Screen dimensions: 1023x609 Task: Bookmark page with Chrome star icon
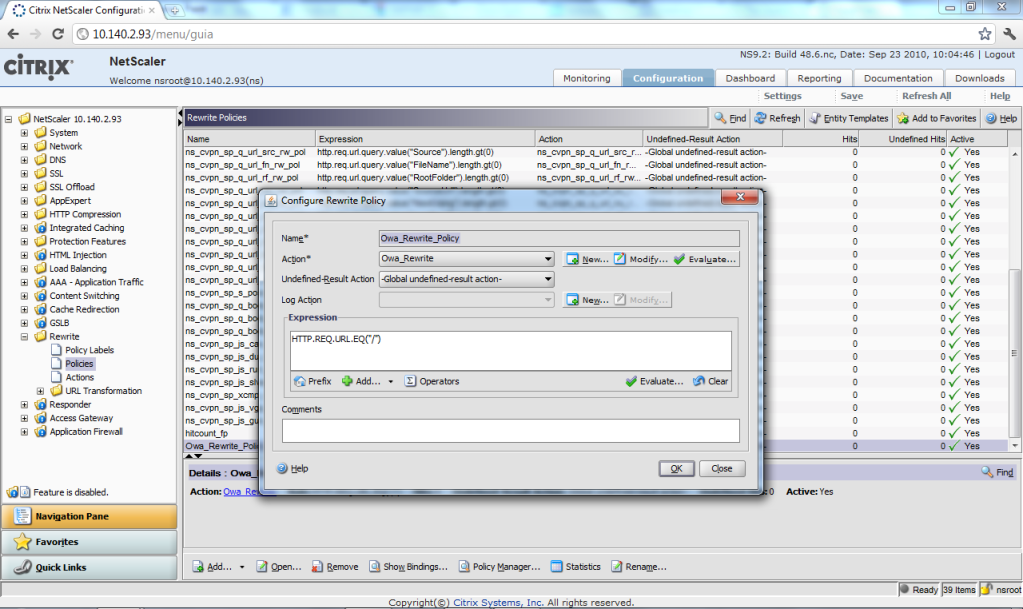pyautogui.click(x=985, y=34)
